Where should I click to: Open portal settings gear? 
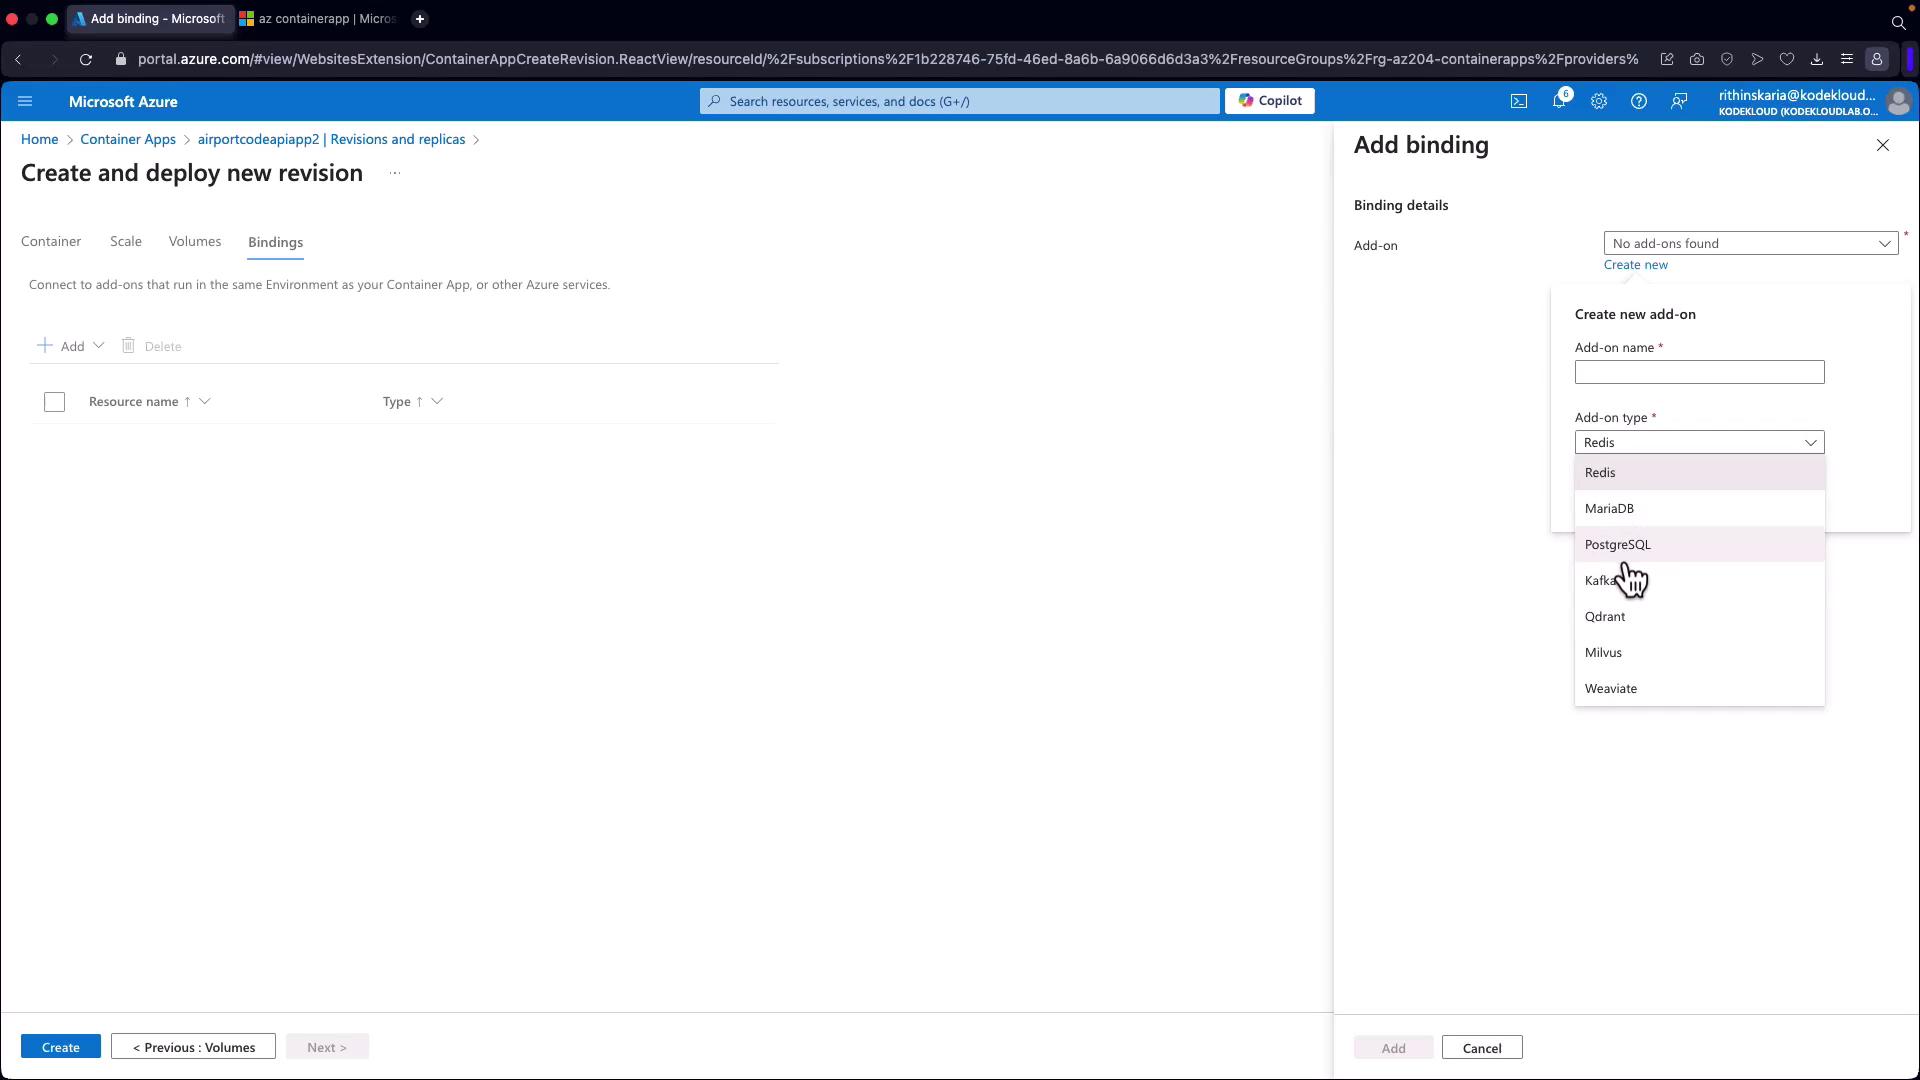(x=1598, y=101)
